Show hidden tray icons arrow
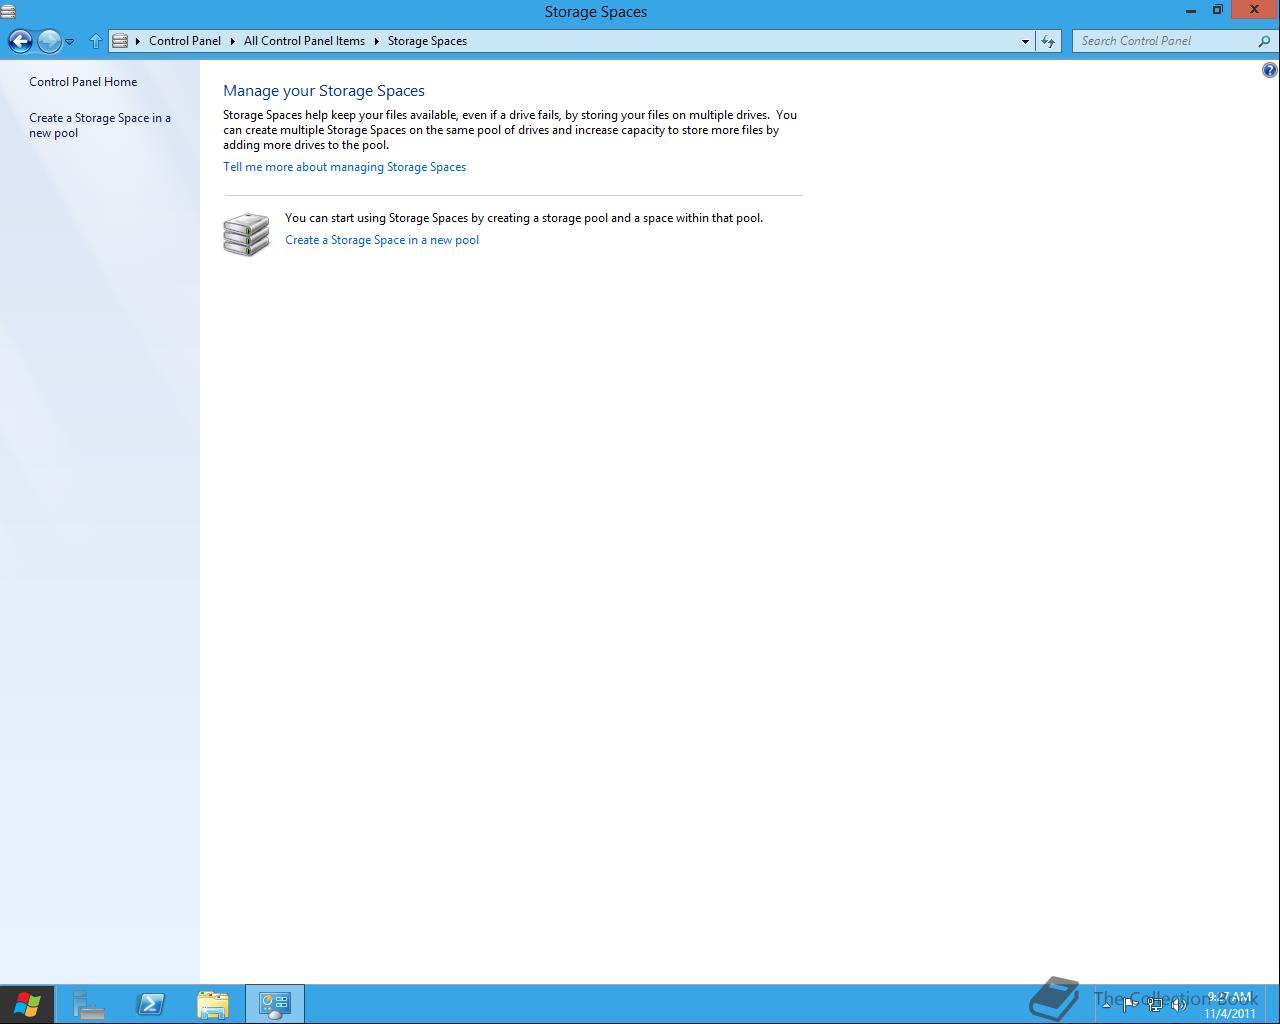The image size is (1280, 1024). pyautogui.click(x=1106, y=1004)
